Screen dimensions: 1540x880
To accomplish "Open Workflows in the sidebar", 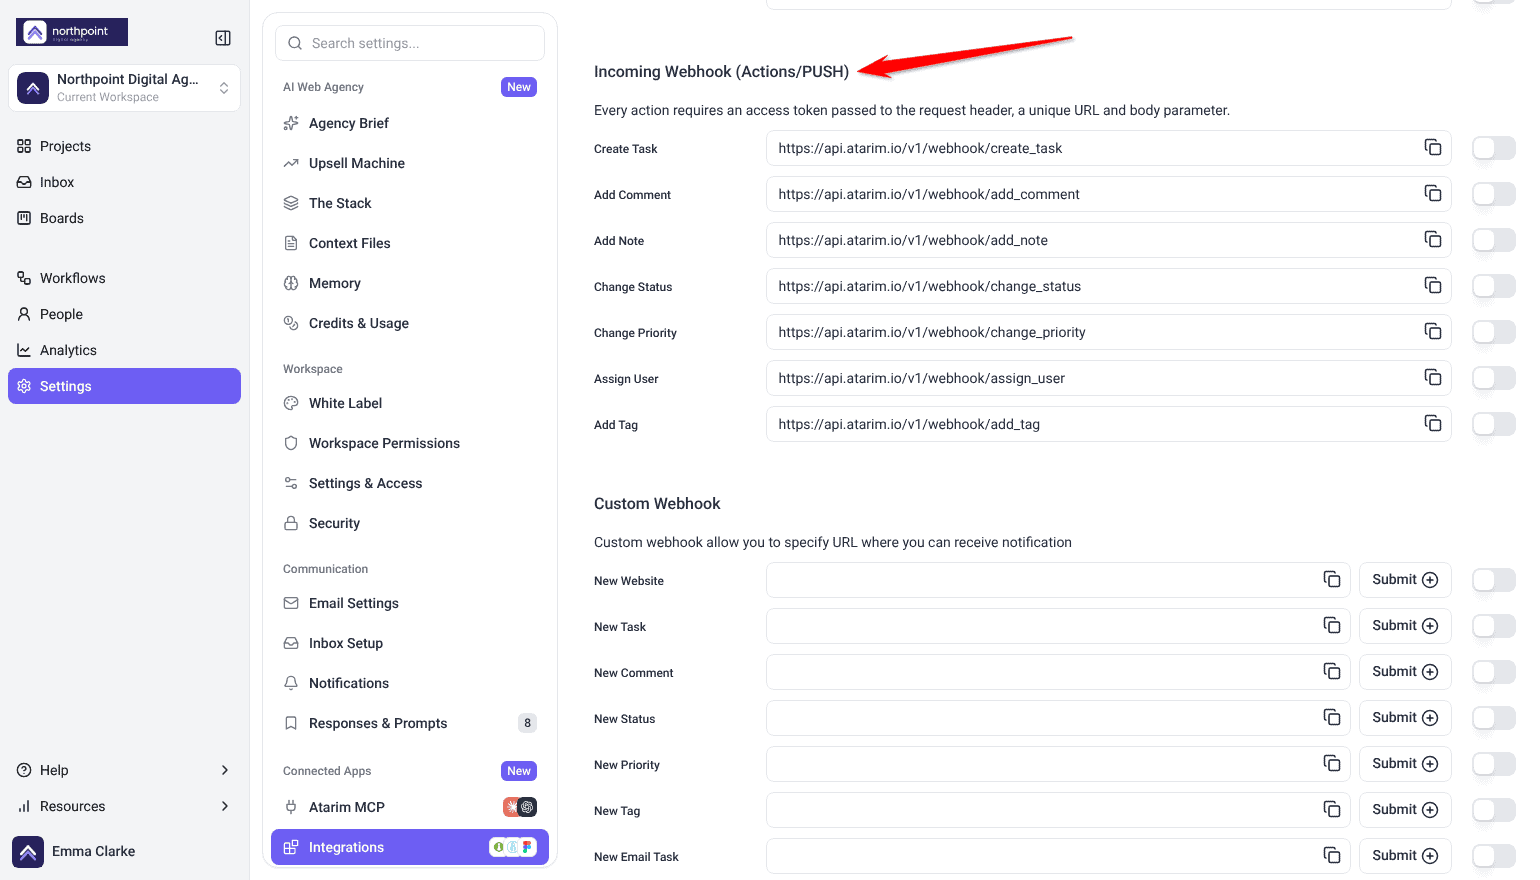I will [x=124, y=278].
